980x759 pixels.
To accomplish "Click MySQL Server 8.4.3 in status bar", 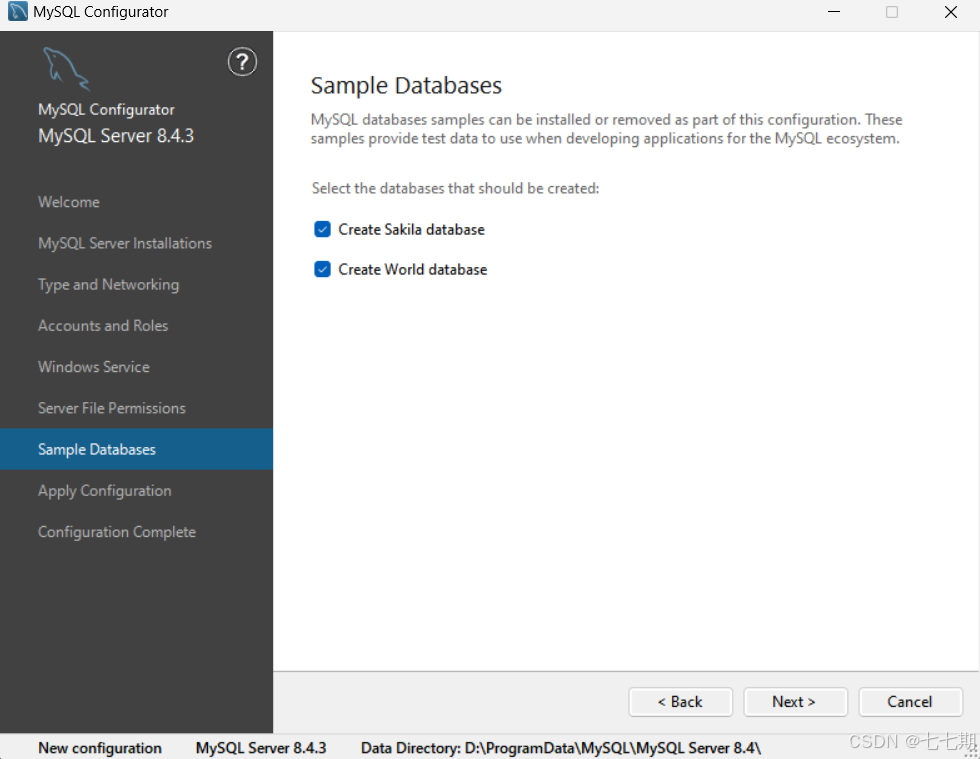I will point(261,748).
